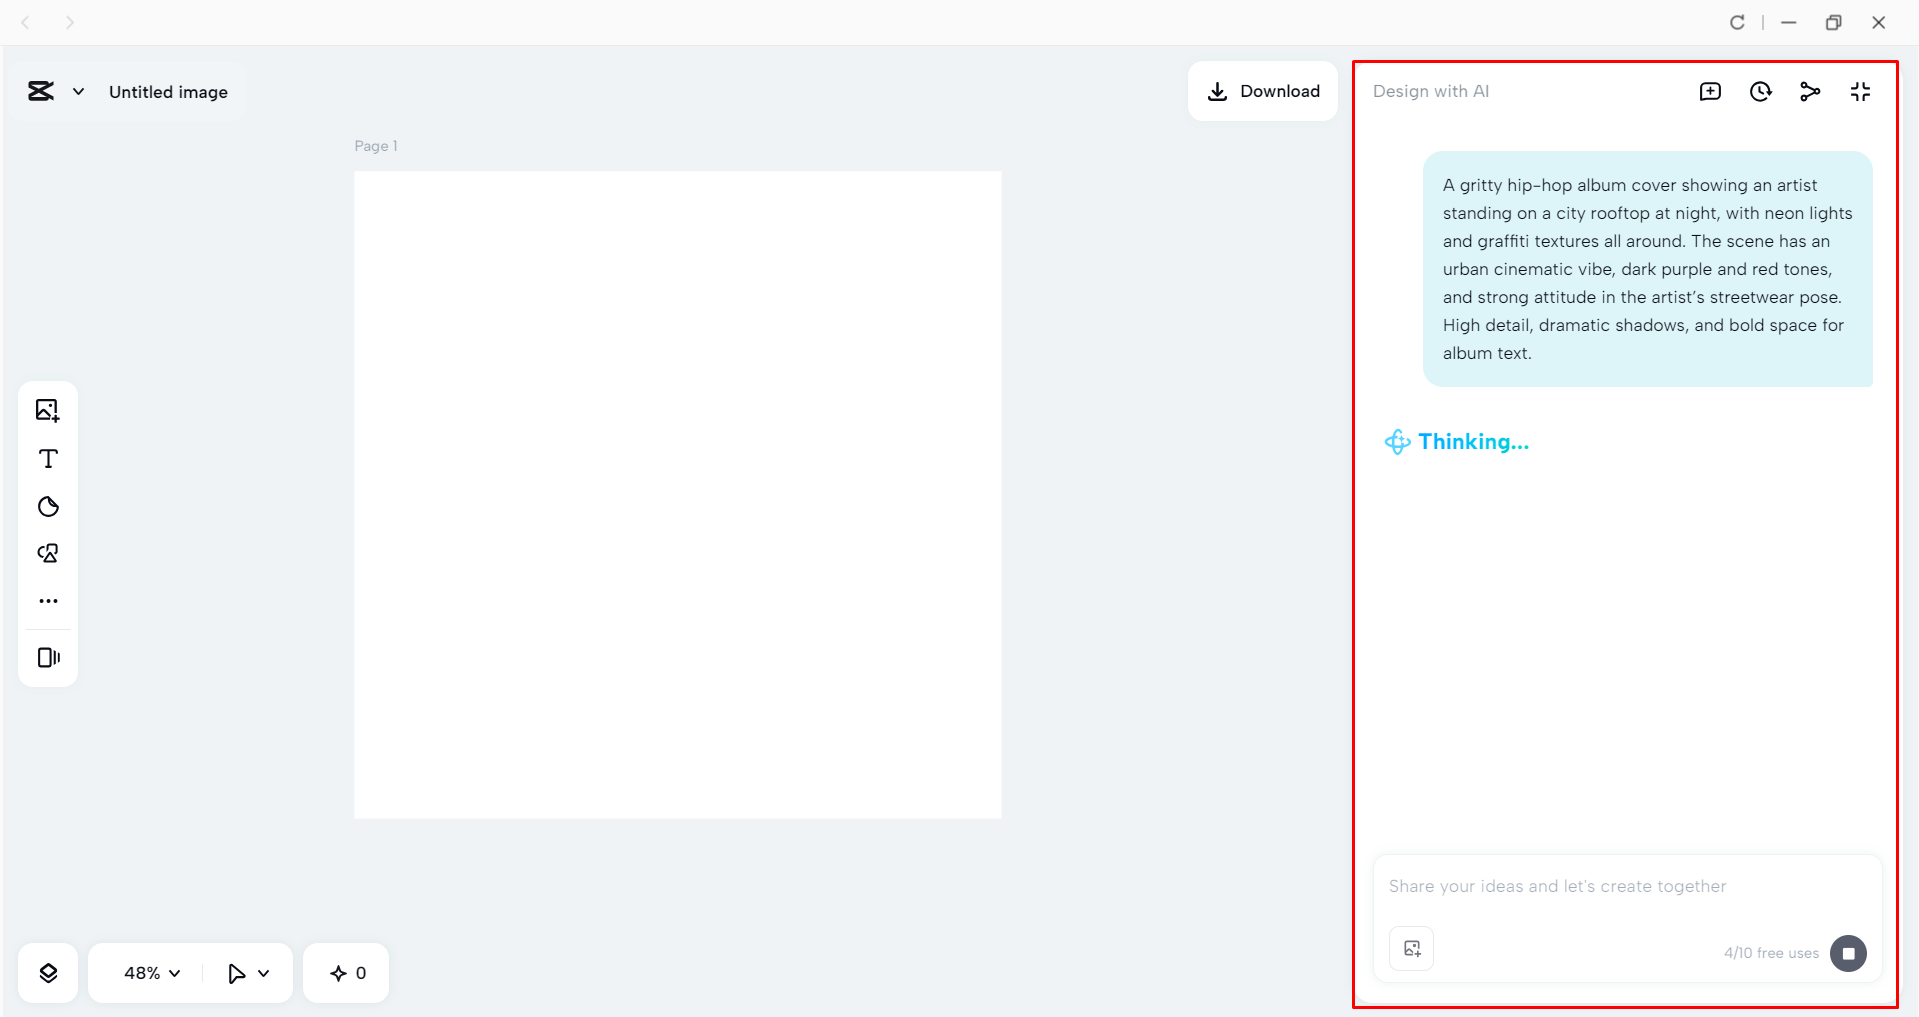Click the 4/10 free uses label
Image resolution: width=1919 pixels, height=1017 pixels.
(1771, 953)
